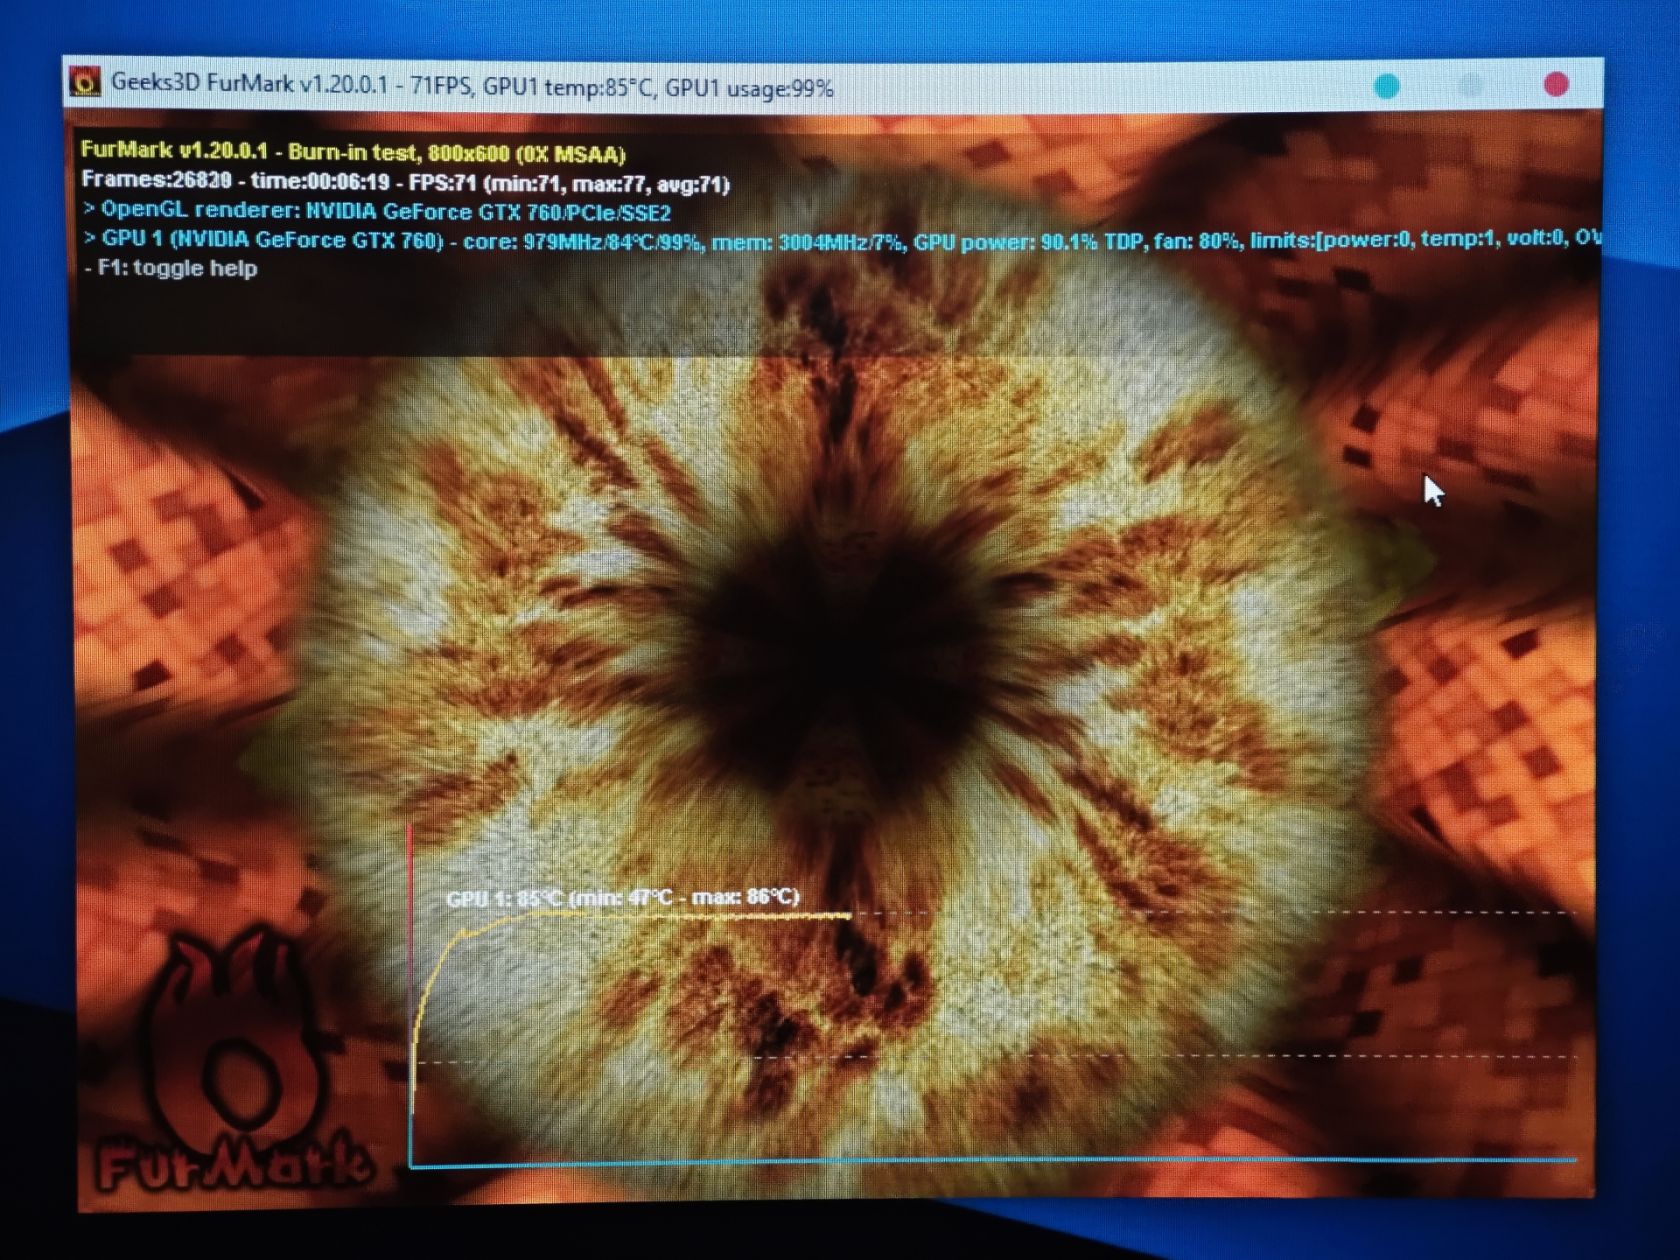The width and height of the screenshot is (1680, 1260).
Task: Click 'F1: toggle help' text
Action: (171, 268)
